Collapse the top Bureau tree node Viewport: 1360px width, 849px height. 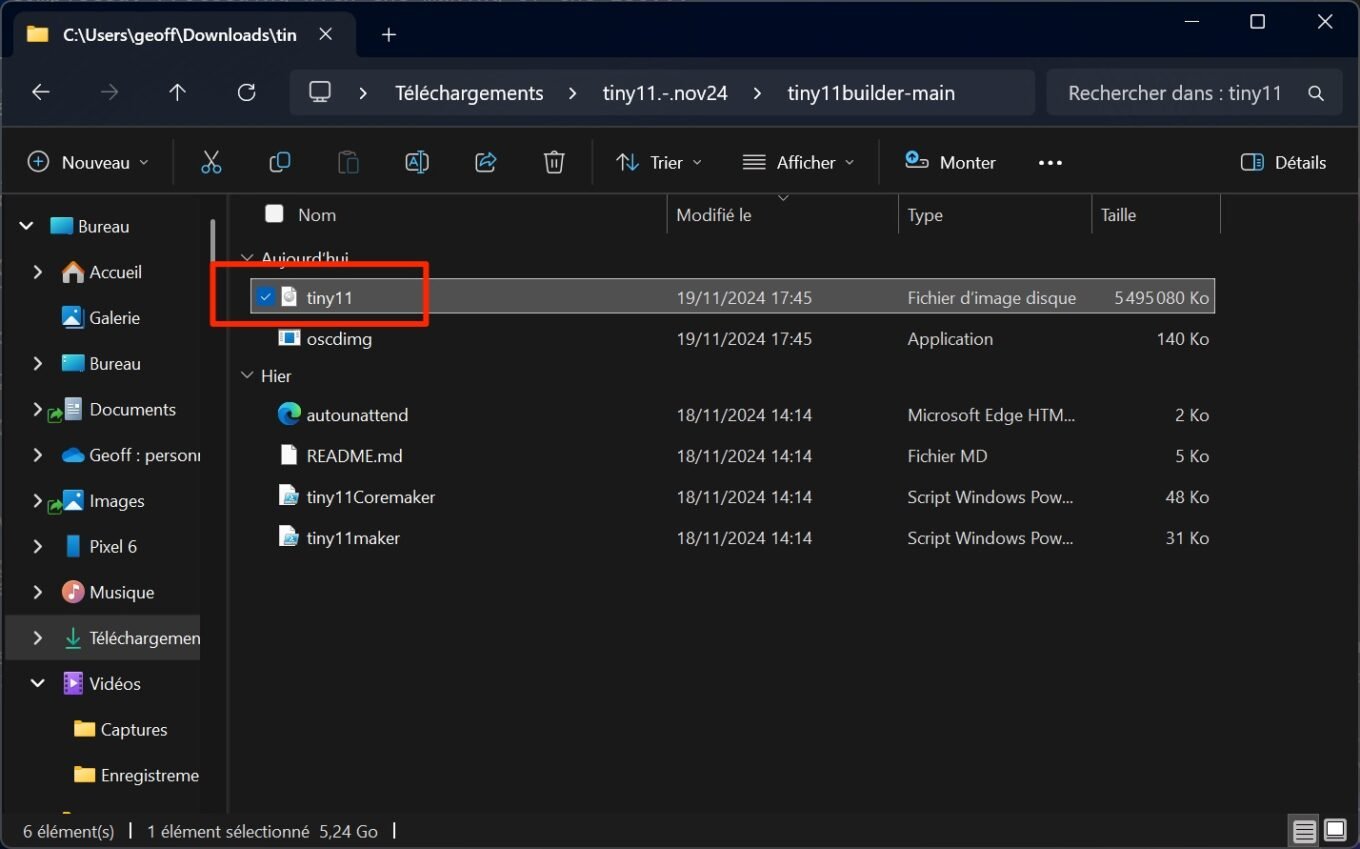(27, 227)
